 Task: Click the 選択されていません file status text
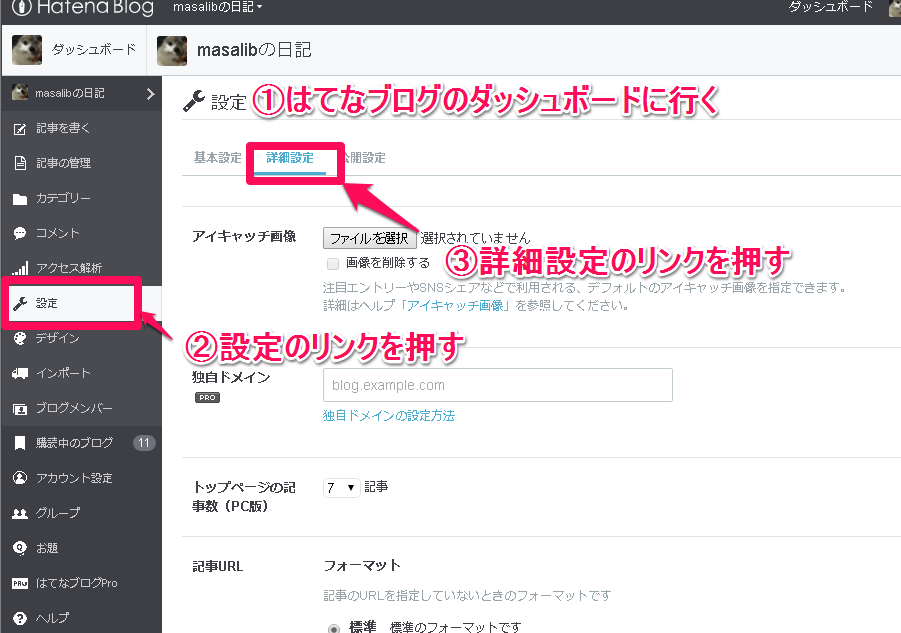[x=475, y=238]
